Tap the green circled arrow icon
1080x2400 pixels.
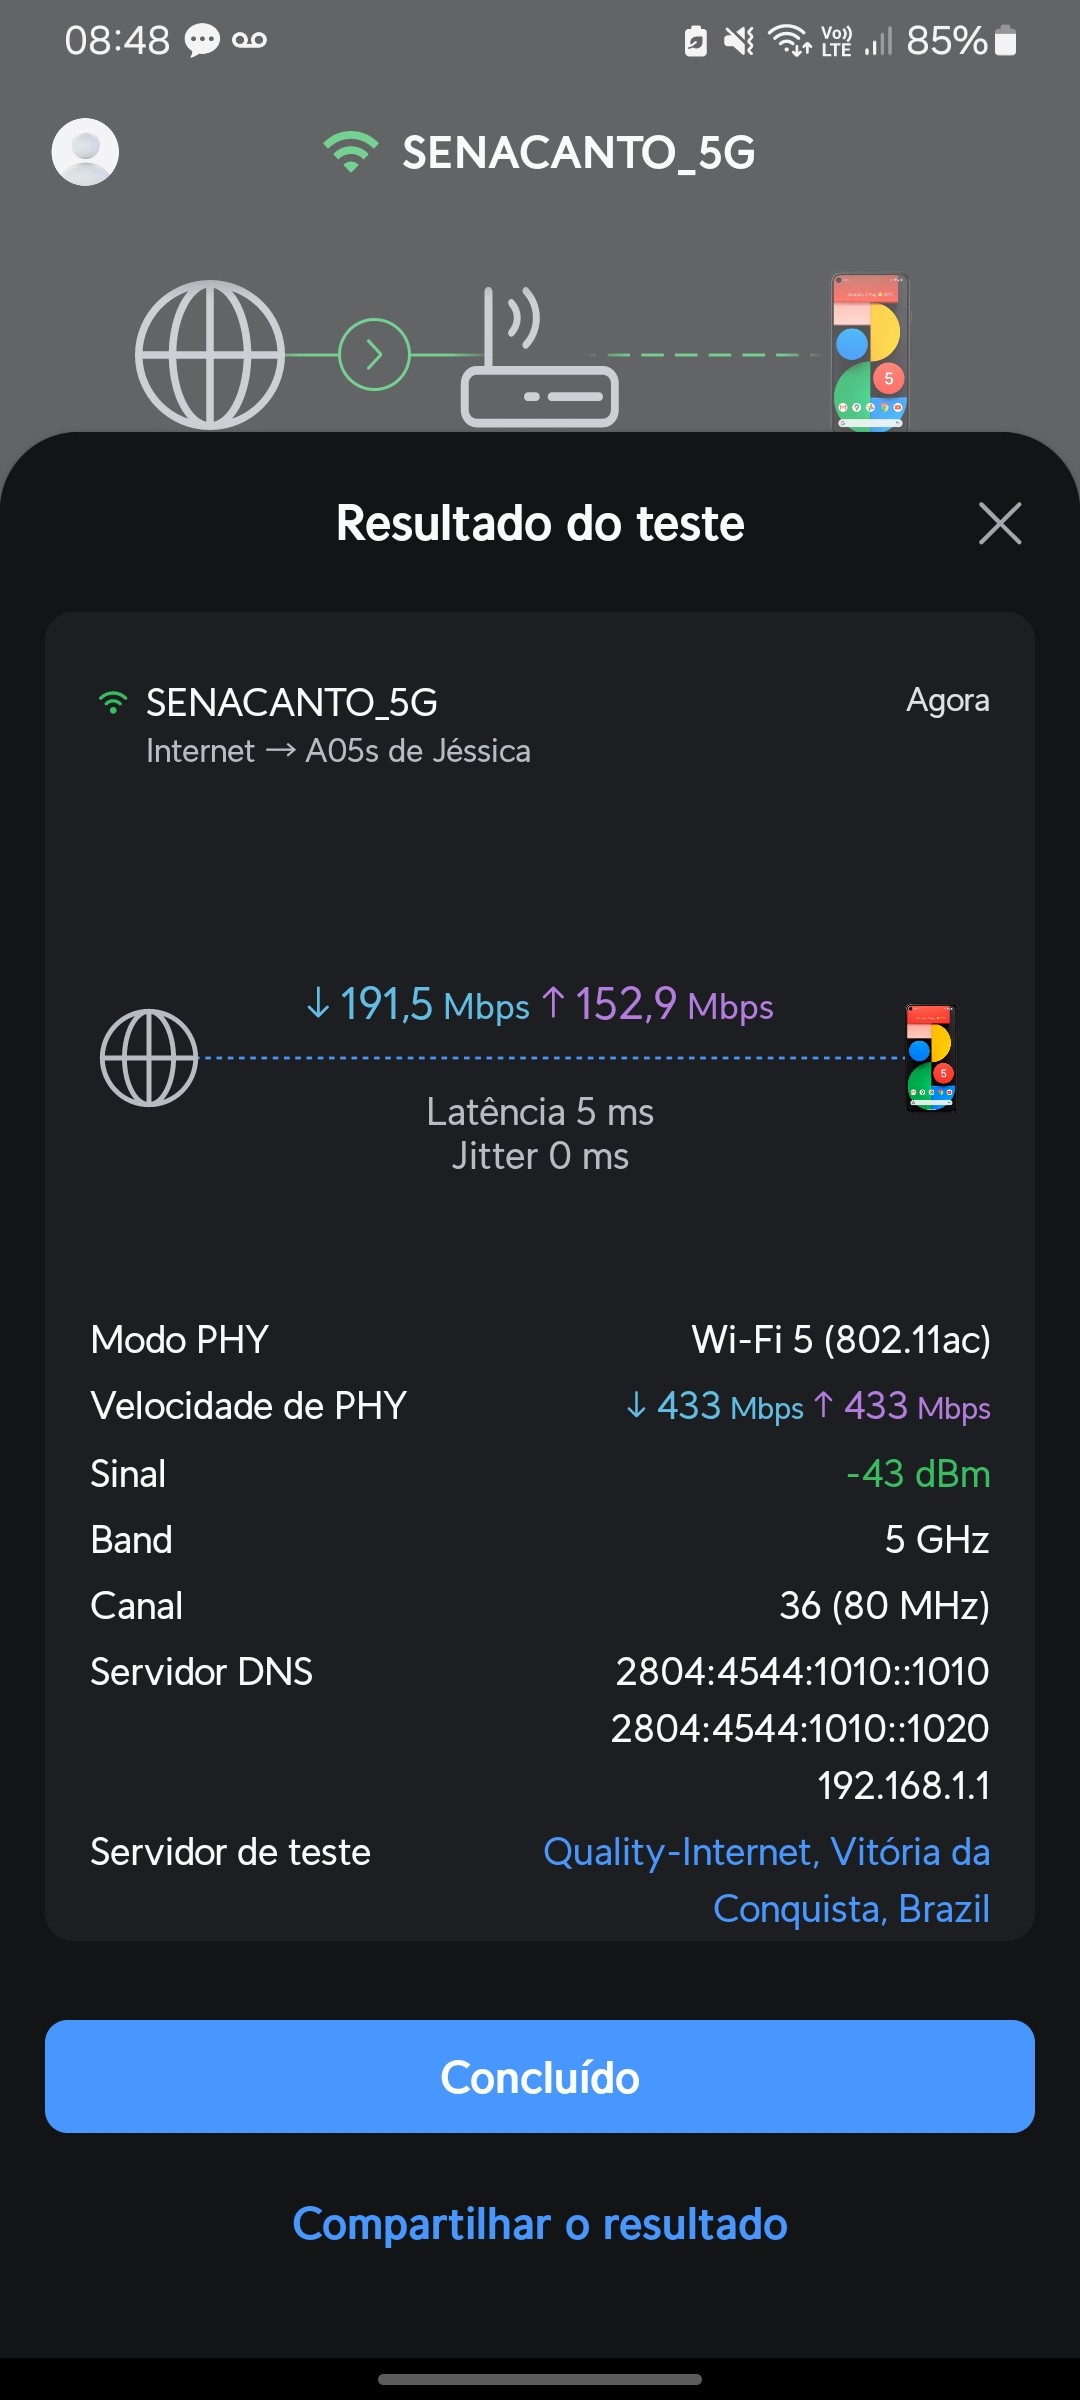coord(374,354)
